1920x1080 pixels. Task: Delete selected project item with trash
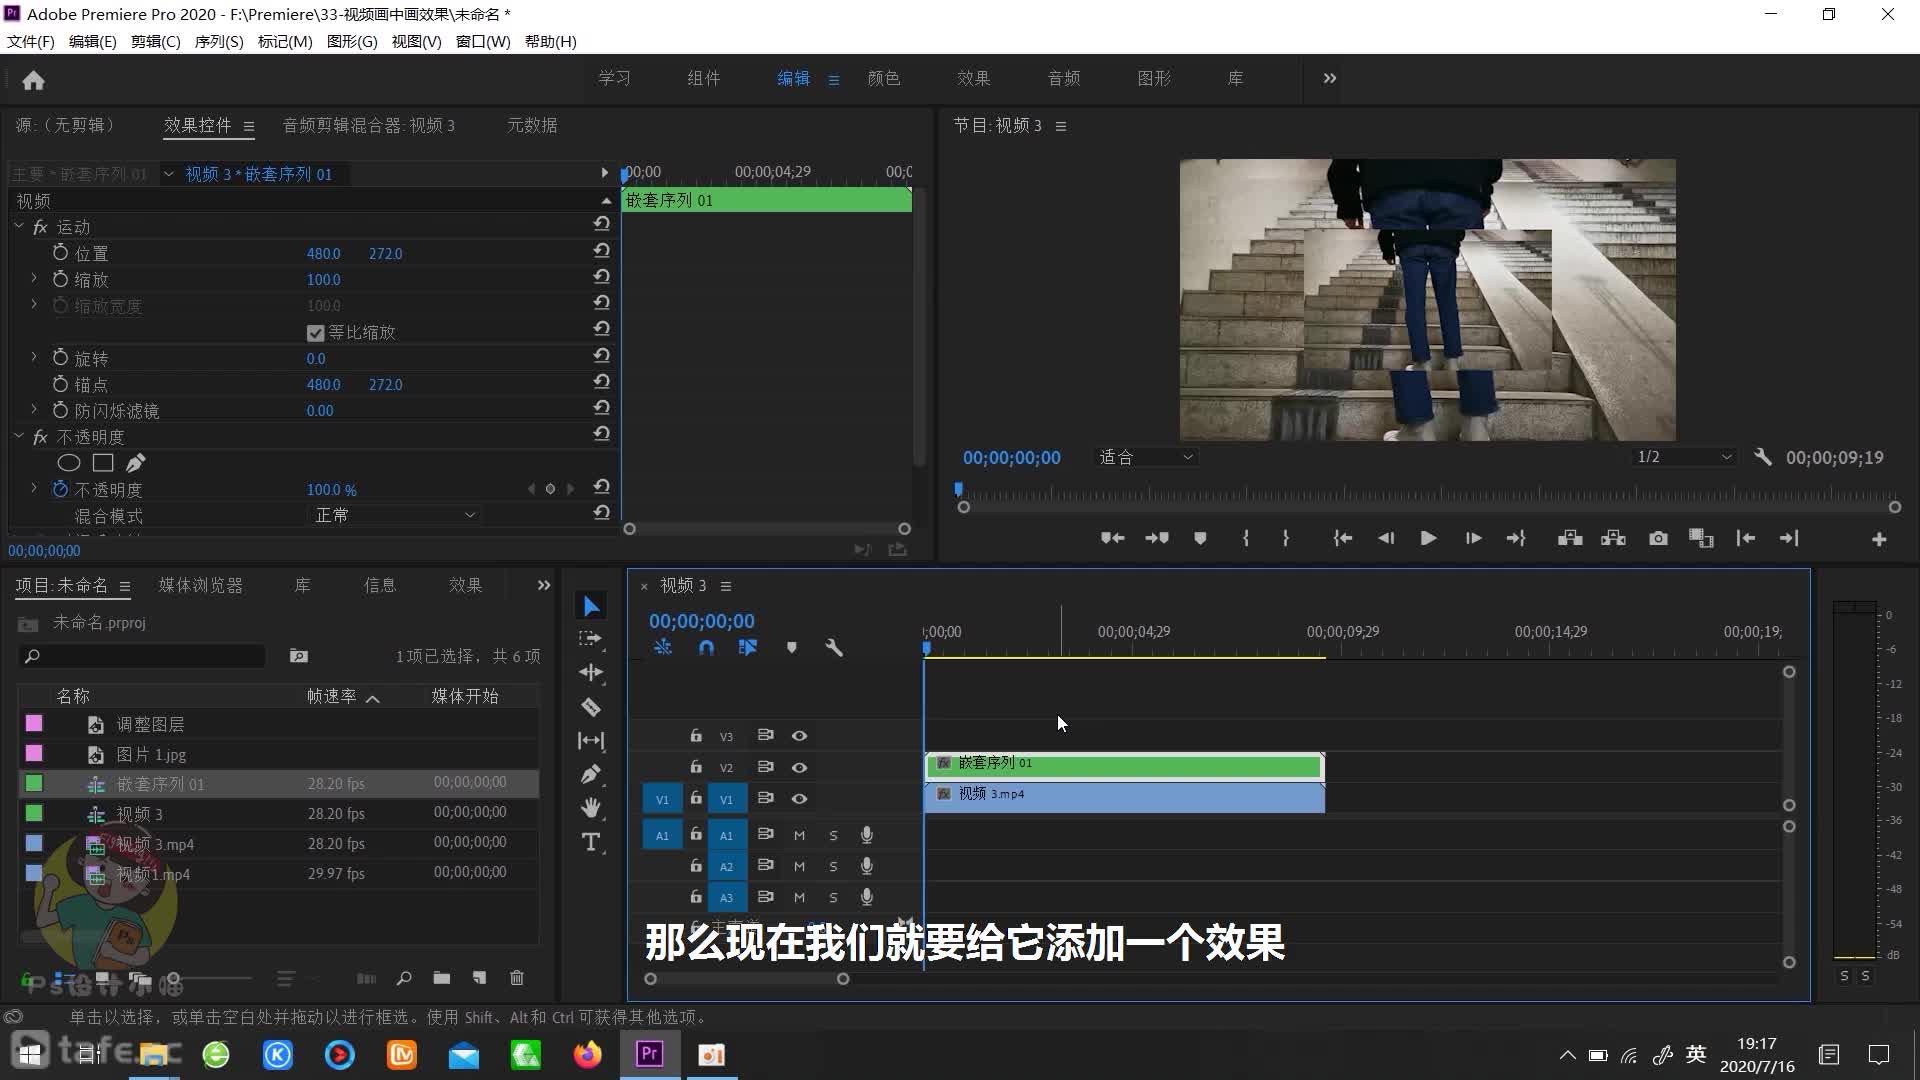click(x=517, y=978)
